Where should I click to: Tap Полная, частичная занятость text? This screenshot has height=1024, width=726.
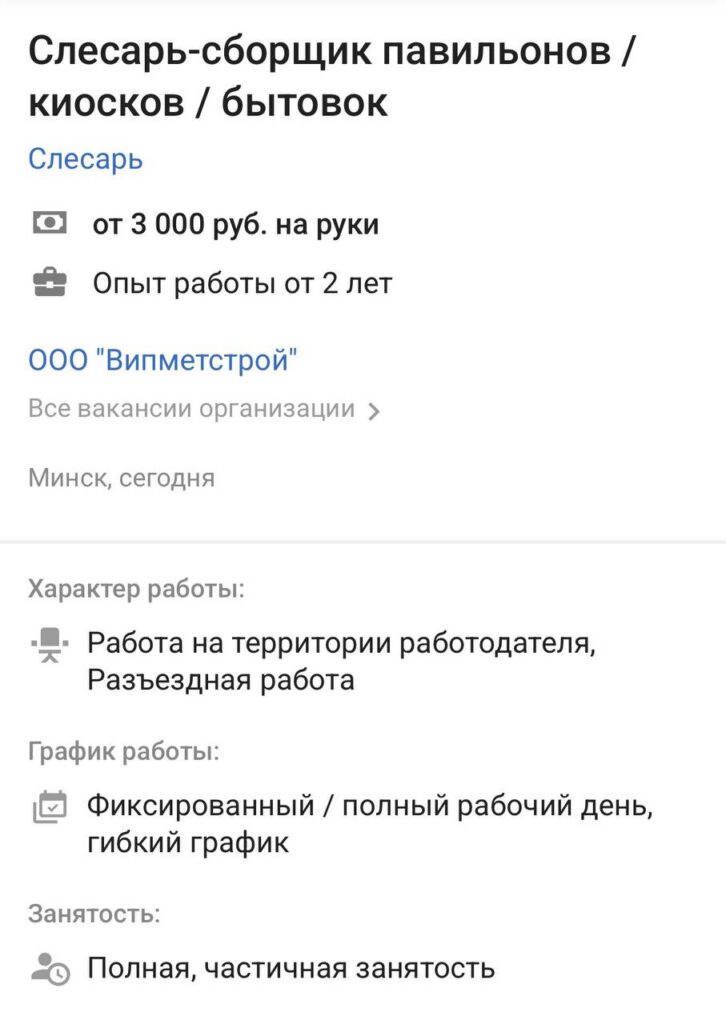[291, 968]
